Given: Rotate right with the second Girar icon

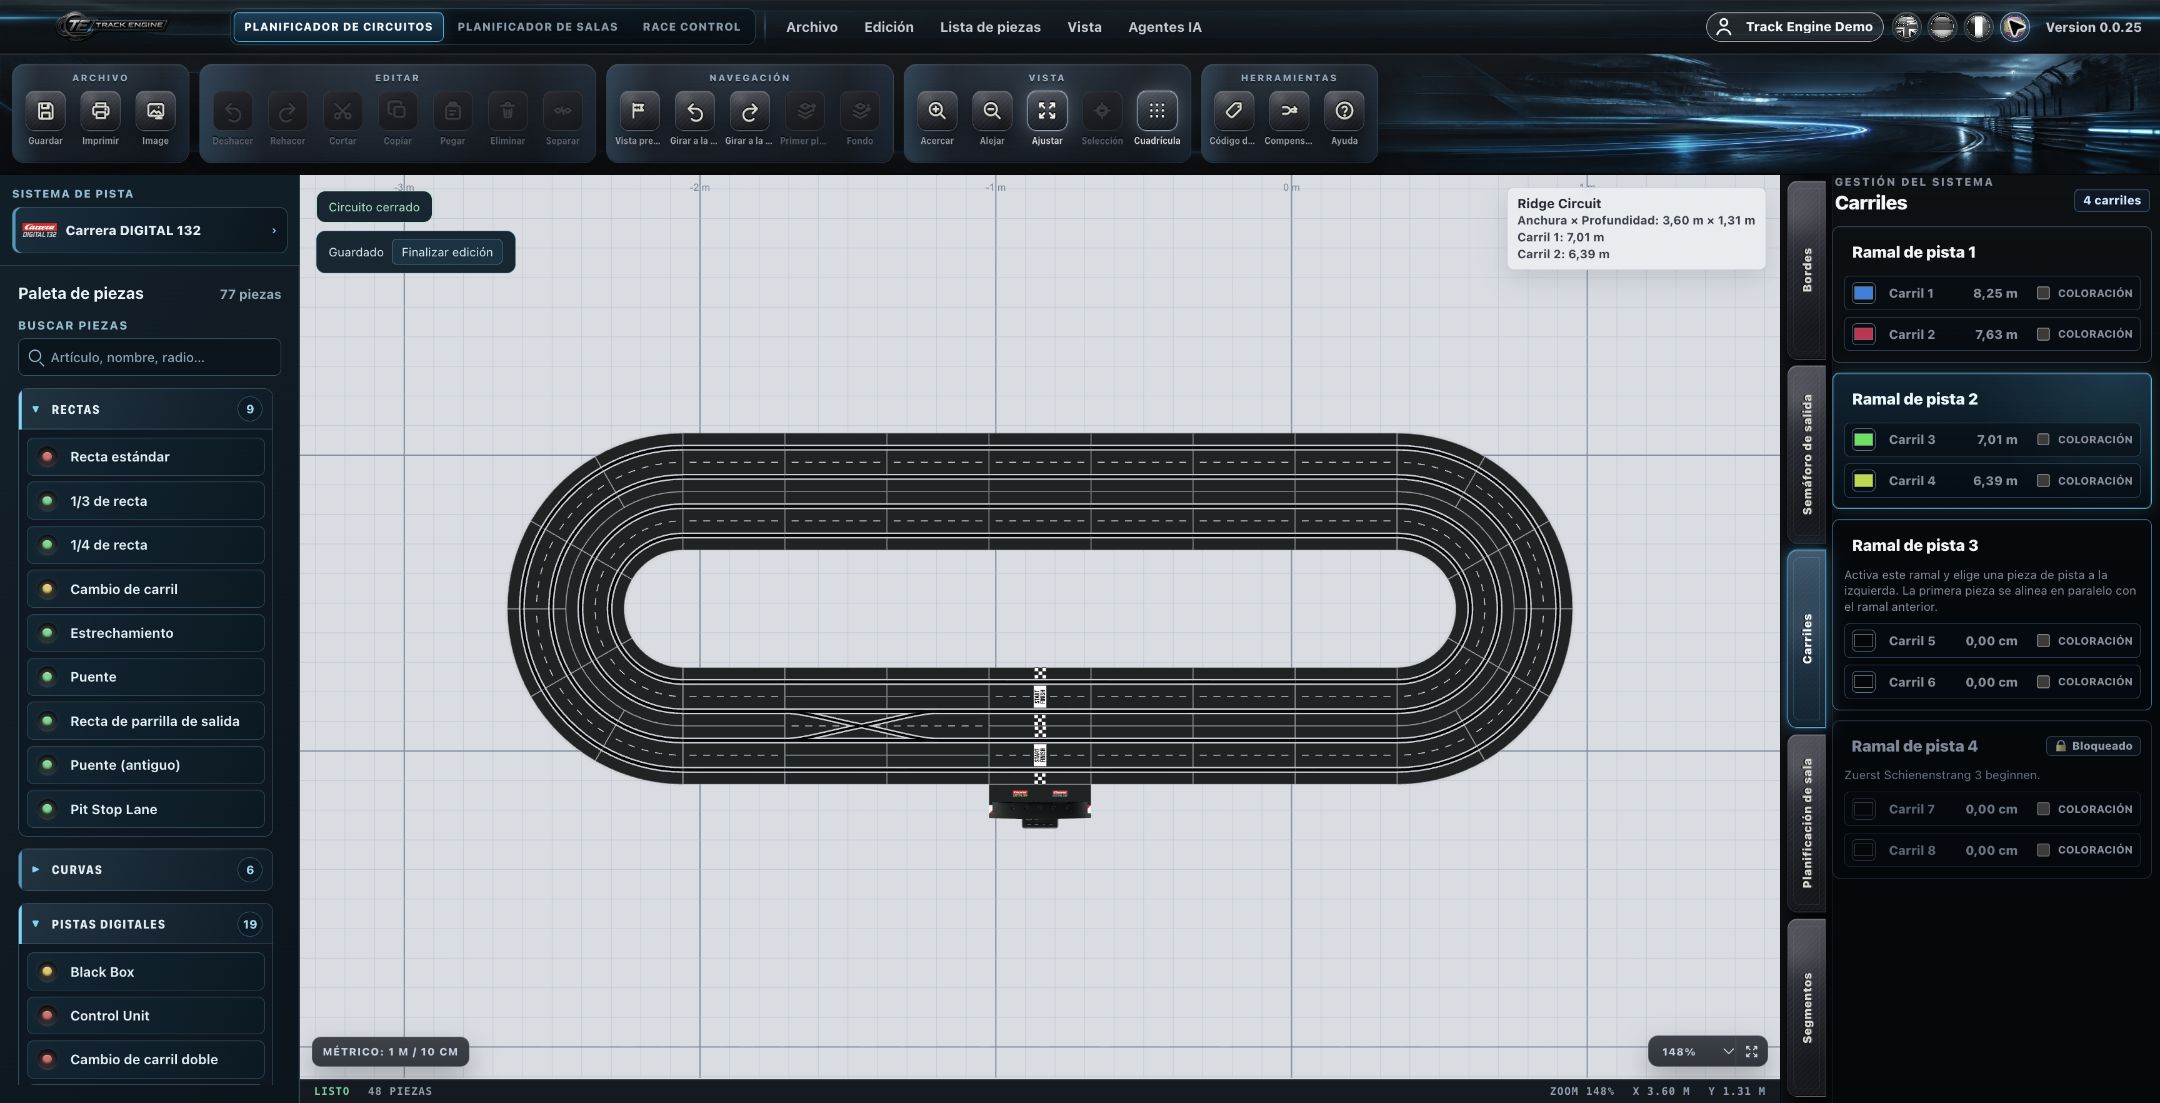Looking at the screenshot, I should [x=749, y=111].
